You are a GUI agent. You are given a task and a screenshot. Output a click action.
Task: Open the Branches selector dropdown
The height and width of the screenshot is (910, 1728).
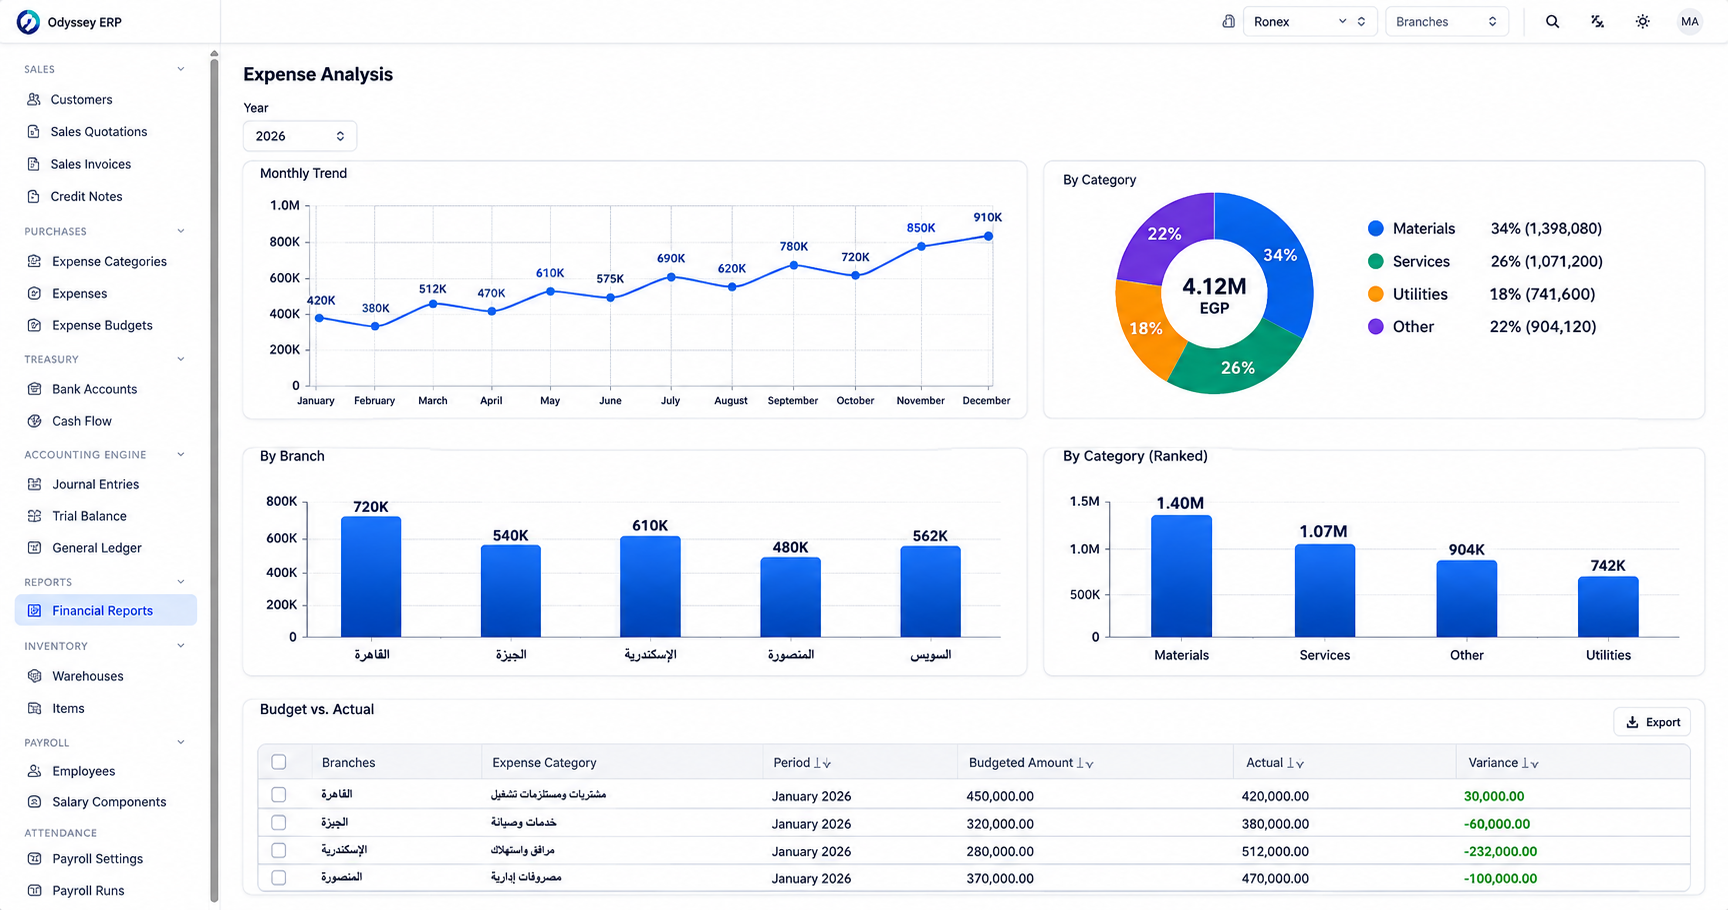[1446, 22]
